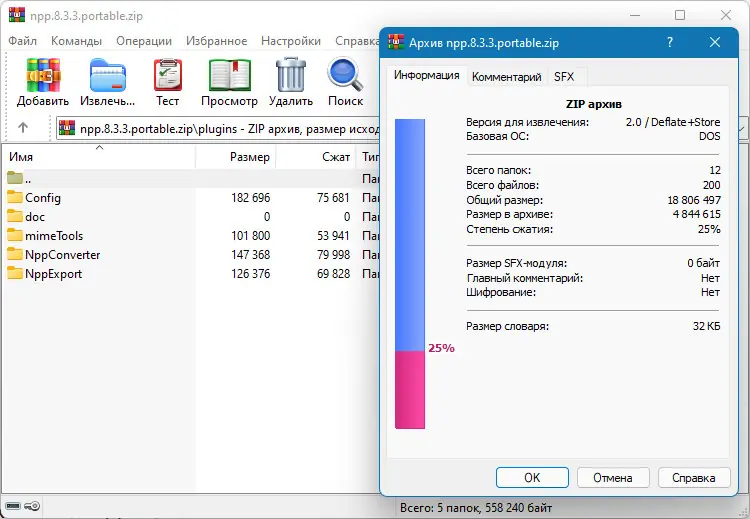Maximize the main WinRAR window
Image resolution: width=750 pixels, height=519 pixels.
click(680, 15)
